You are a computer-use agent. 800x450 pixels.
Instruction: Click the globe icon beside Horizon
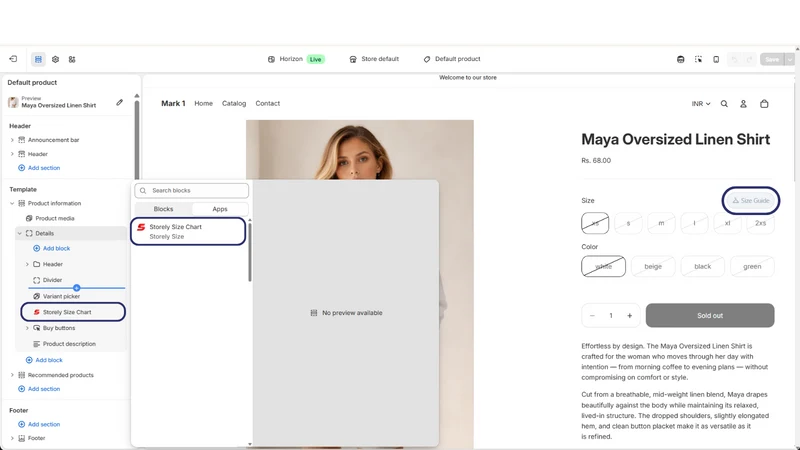271,59
